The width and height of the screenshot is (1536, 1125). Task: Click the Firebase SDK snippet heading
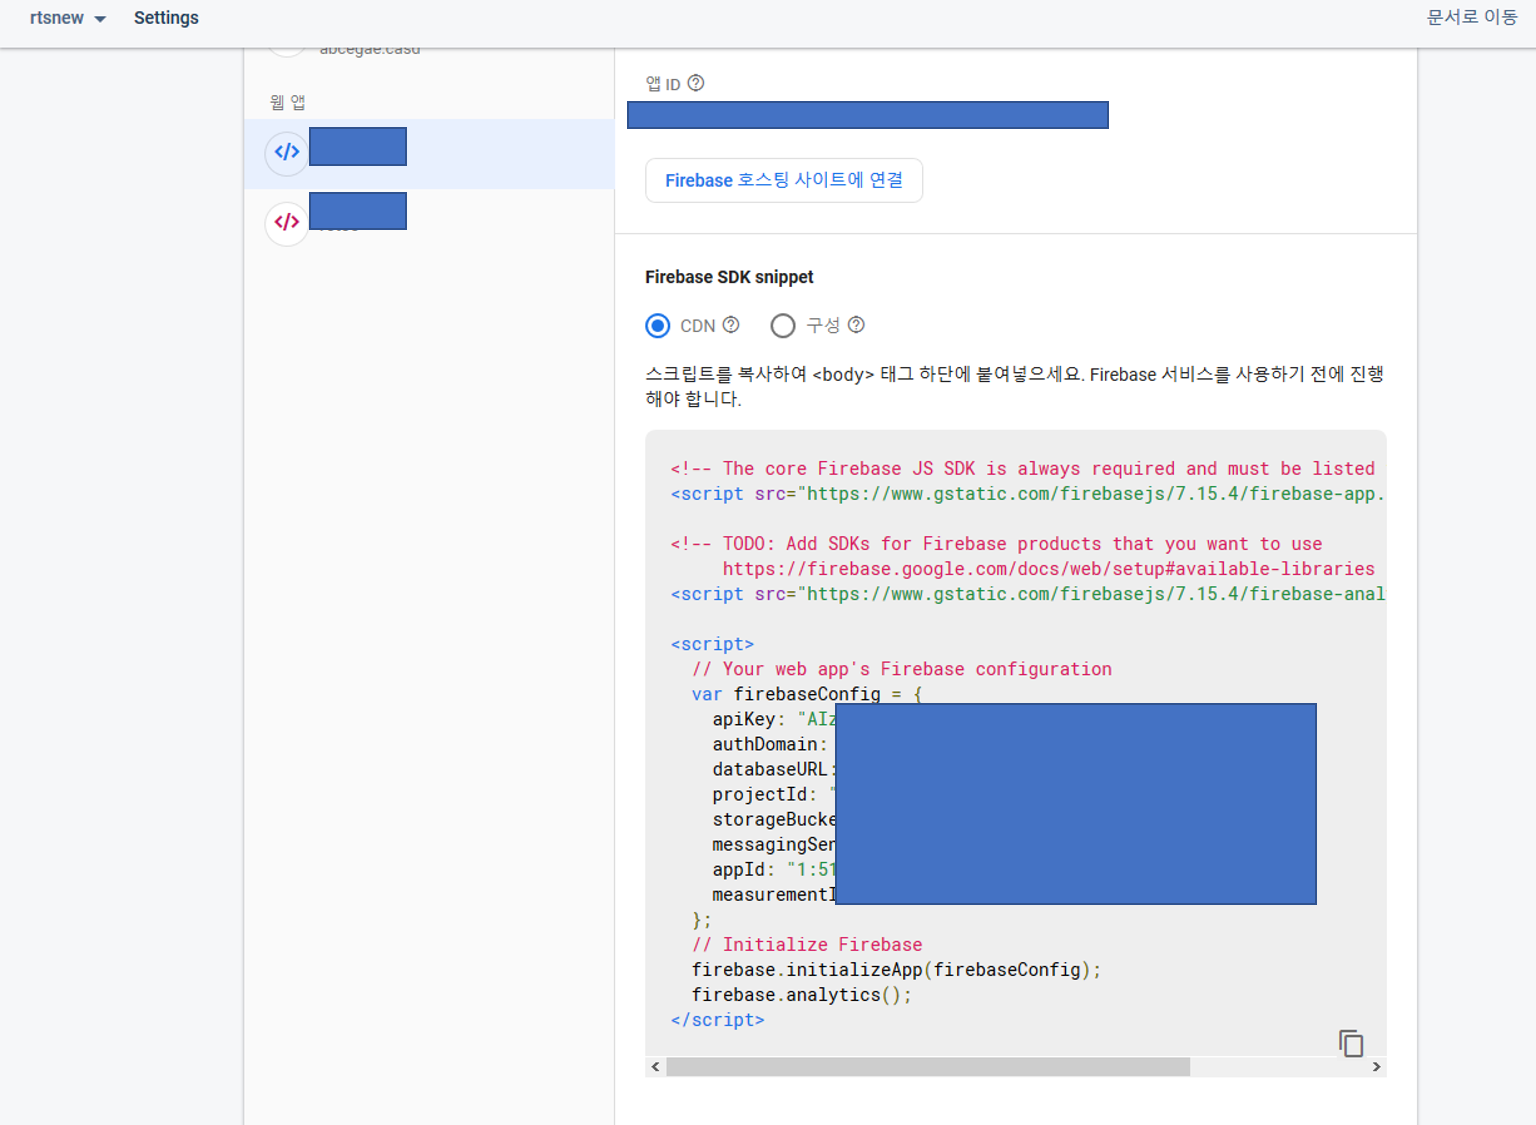click(x=729, y=277)
